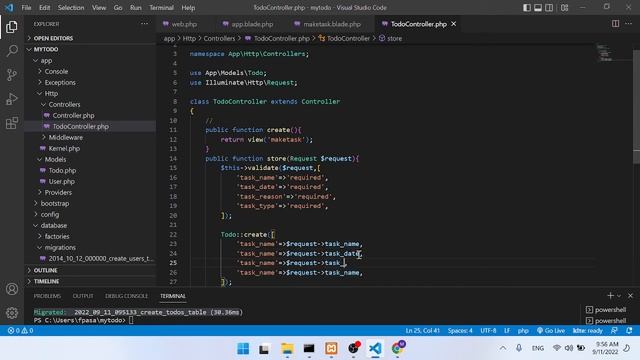Click the Explorer more actions ellipsis
This screenshot has height=360, width=640.
point(144,24)
